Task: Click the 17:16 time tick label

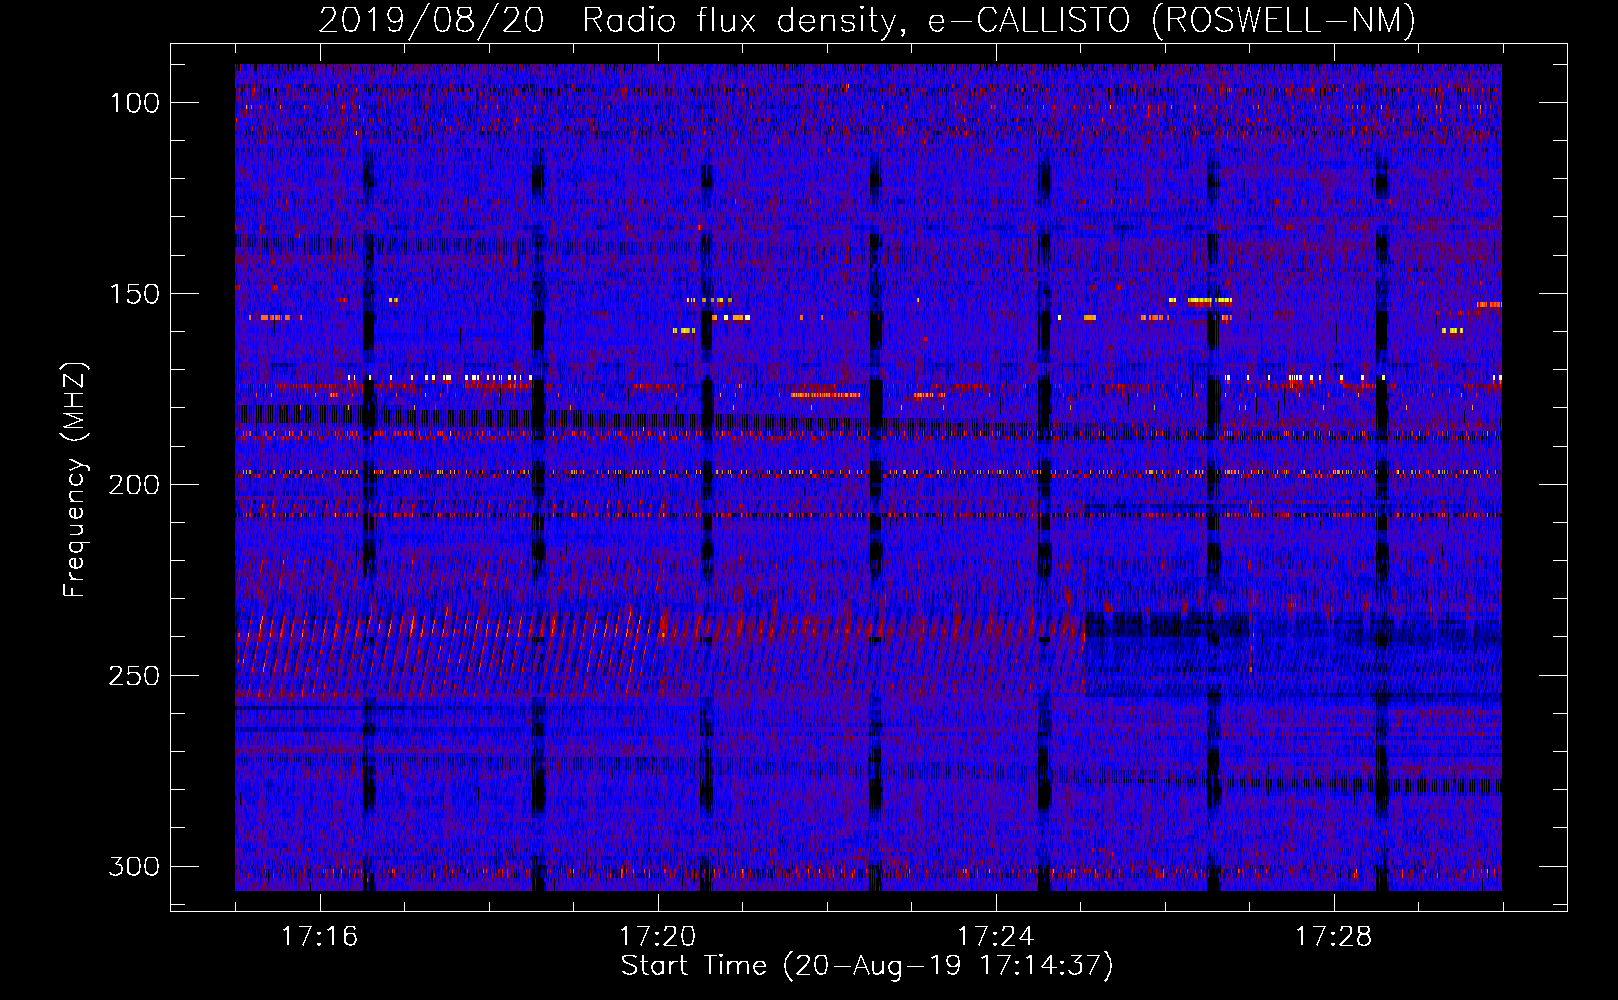Action: click(320, 937)
